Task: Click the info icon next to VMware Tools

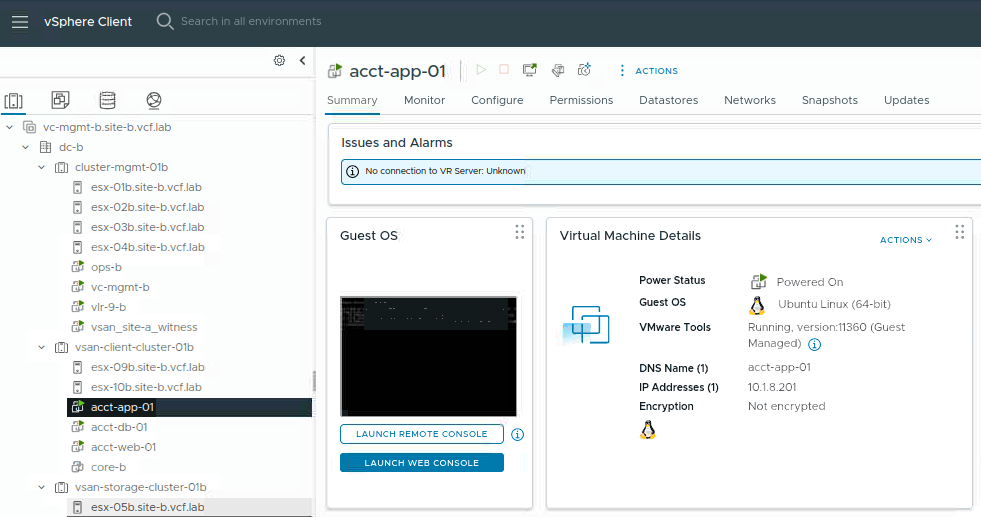Action: click(x=815, y=344)
